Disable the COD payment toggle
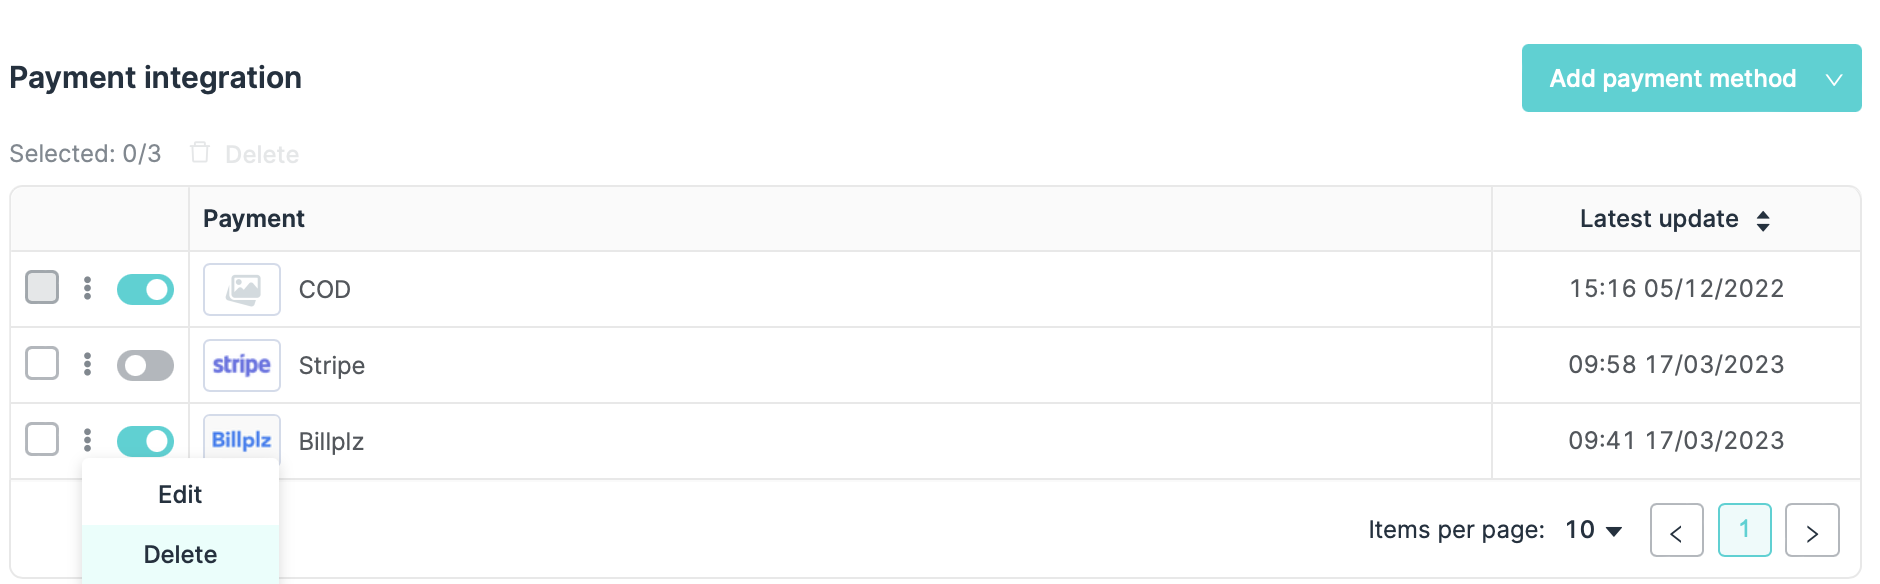The height and width of the screenshot is (584, 1880). 145,289
